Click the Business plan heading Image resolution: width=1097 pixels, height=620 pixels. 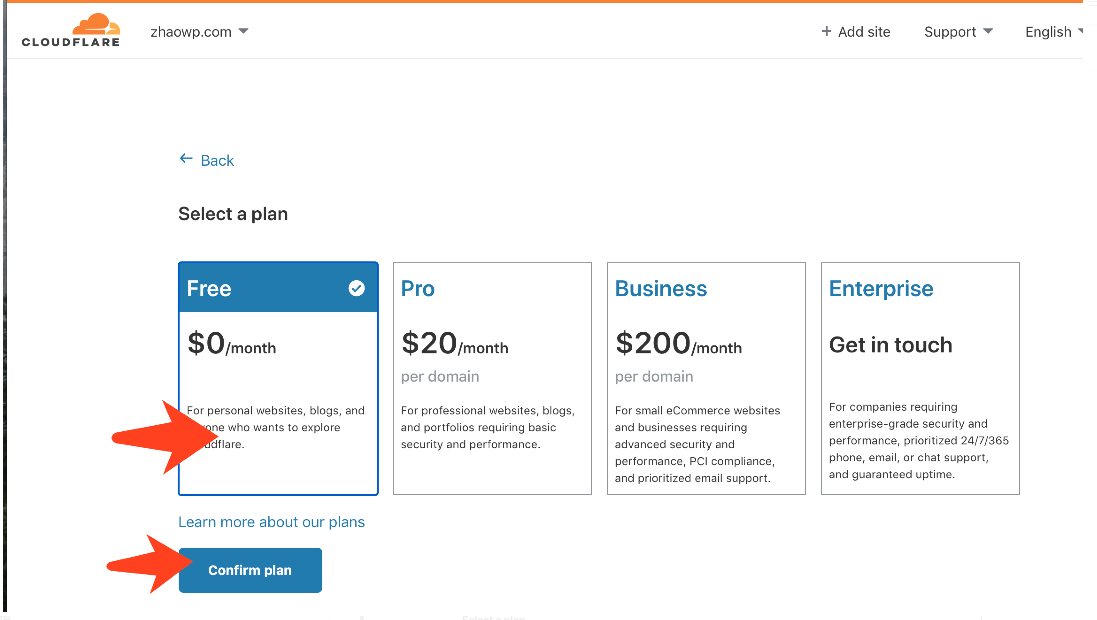click(x=661, y=289)
